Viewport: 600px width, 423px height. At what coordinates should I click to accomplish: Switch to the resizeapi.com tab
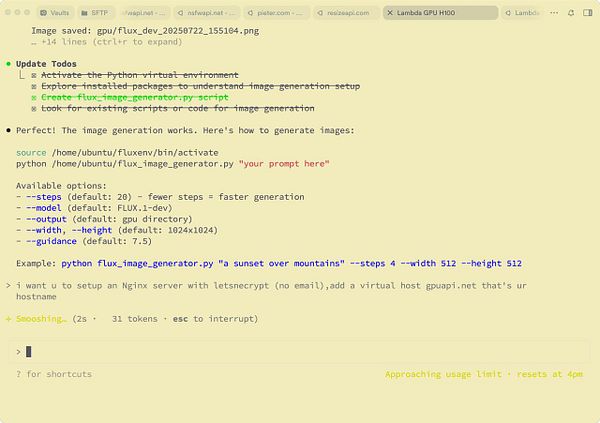click(346, 13)
